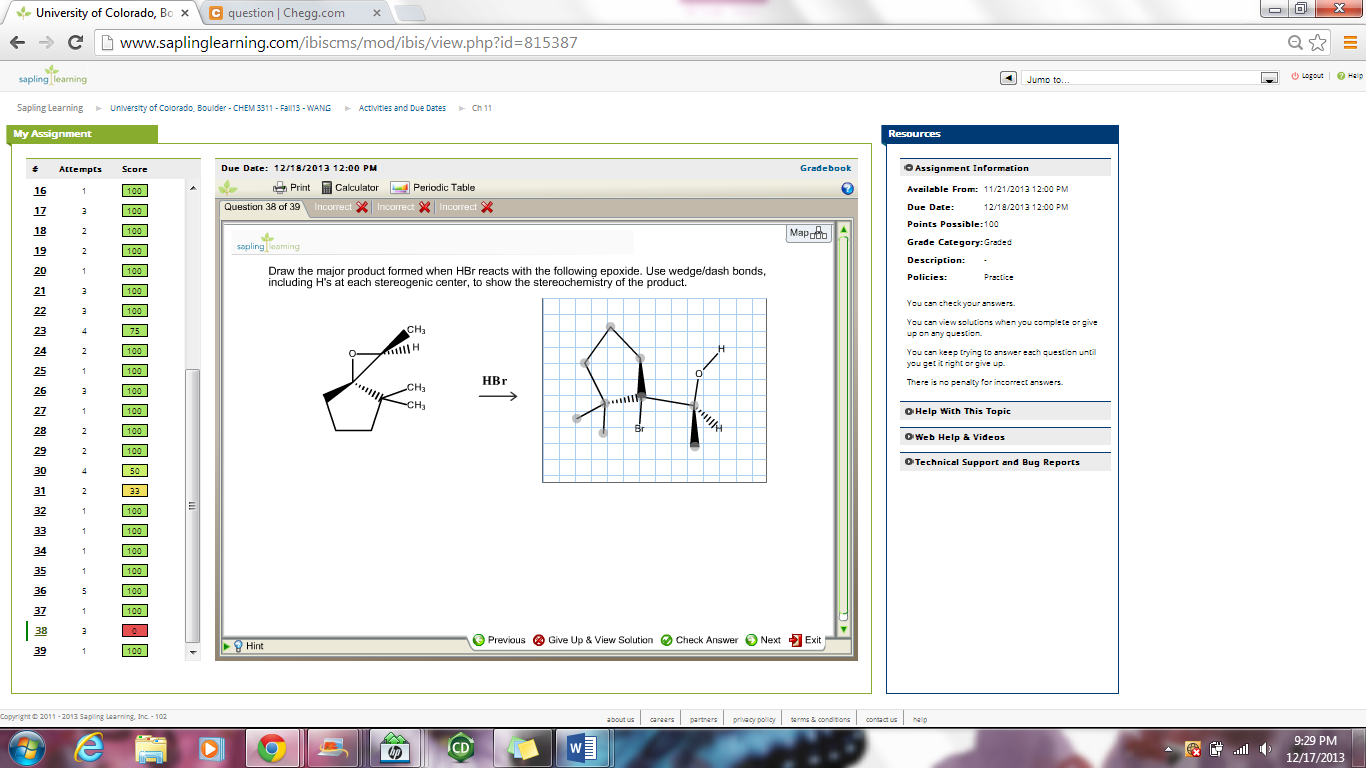1366x768 pixels.
Task: Click the 50 score for question 30
Action: pyautogui.click(x=135, y=471)
